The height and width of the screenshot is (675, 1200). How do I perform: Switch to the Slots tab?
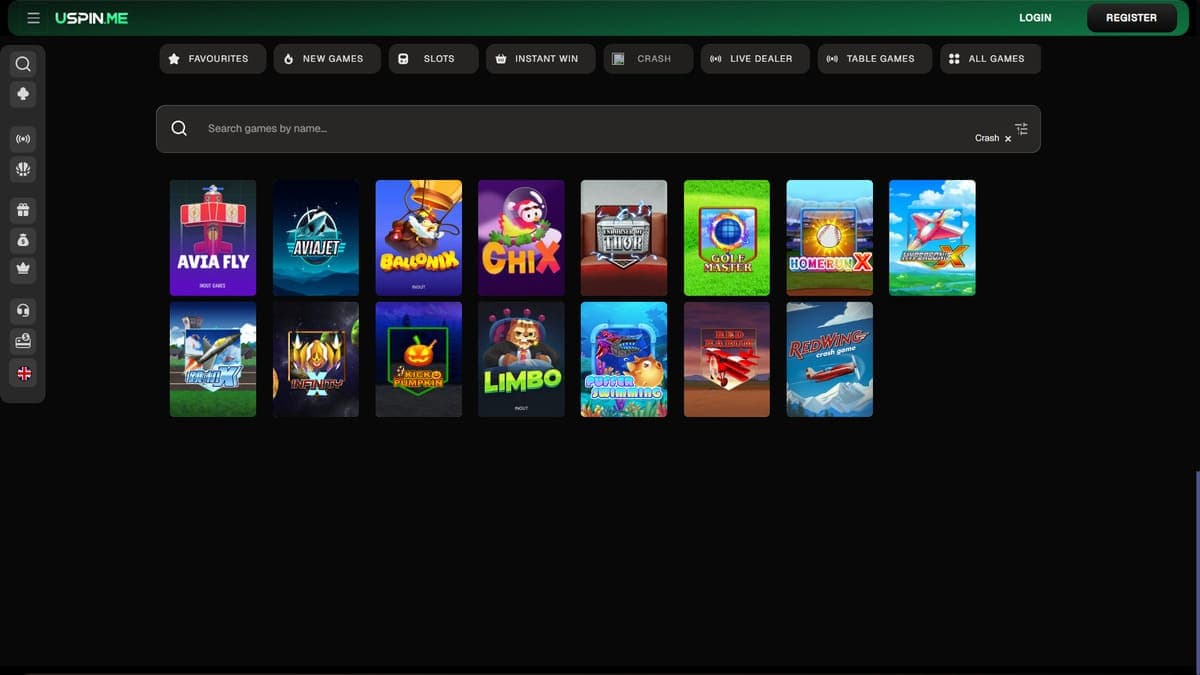click(x=432, y=59)
